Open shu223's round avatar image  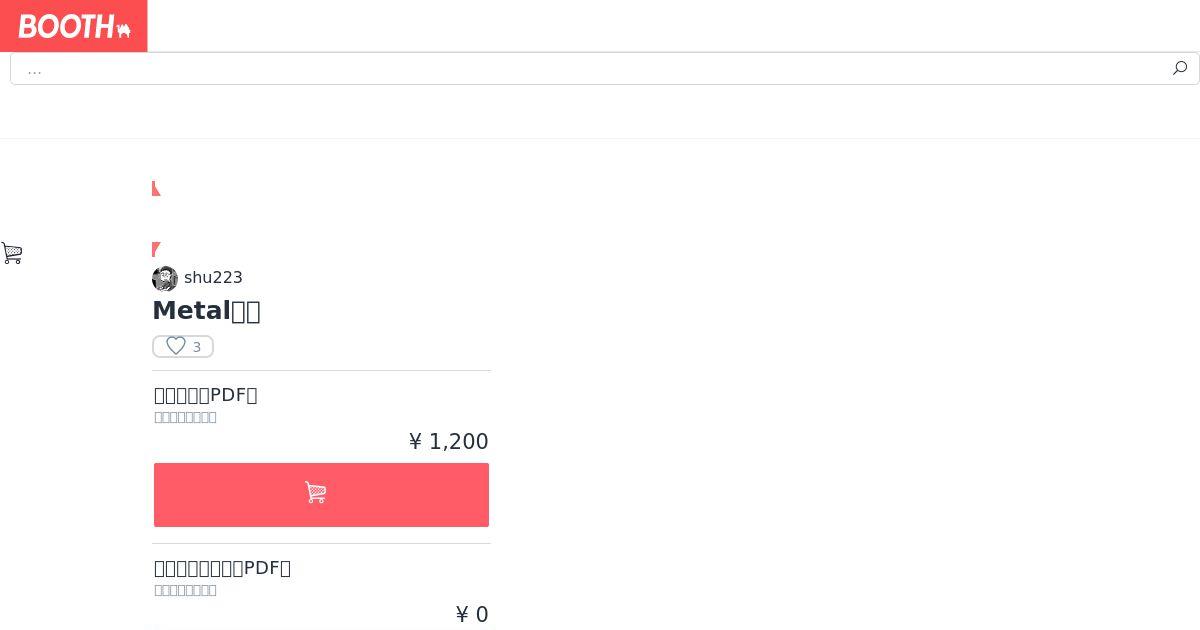(165, 278)
